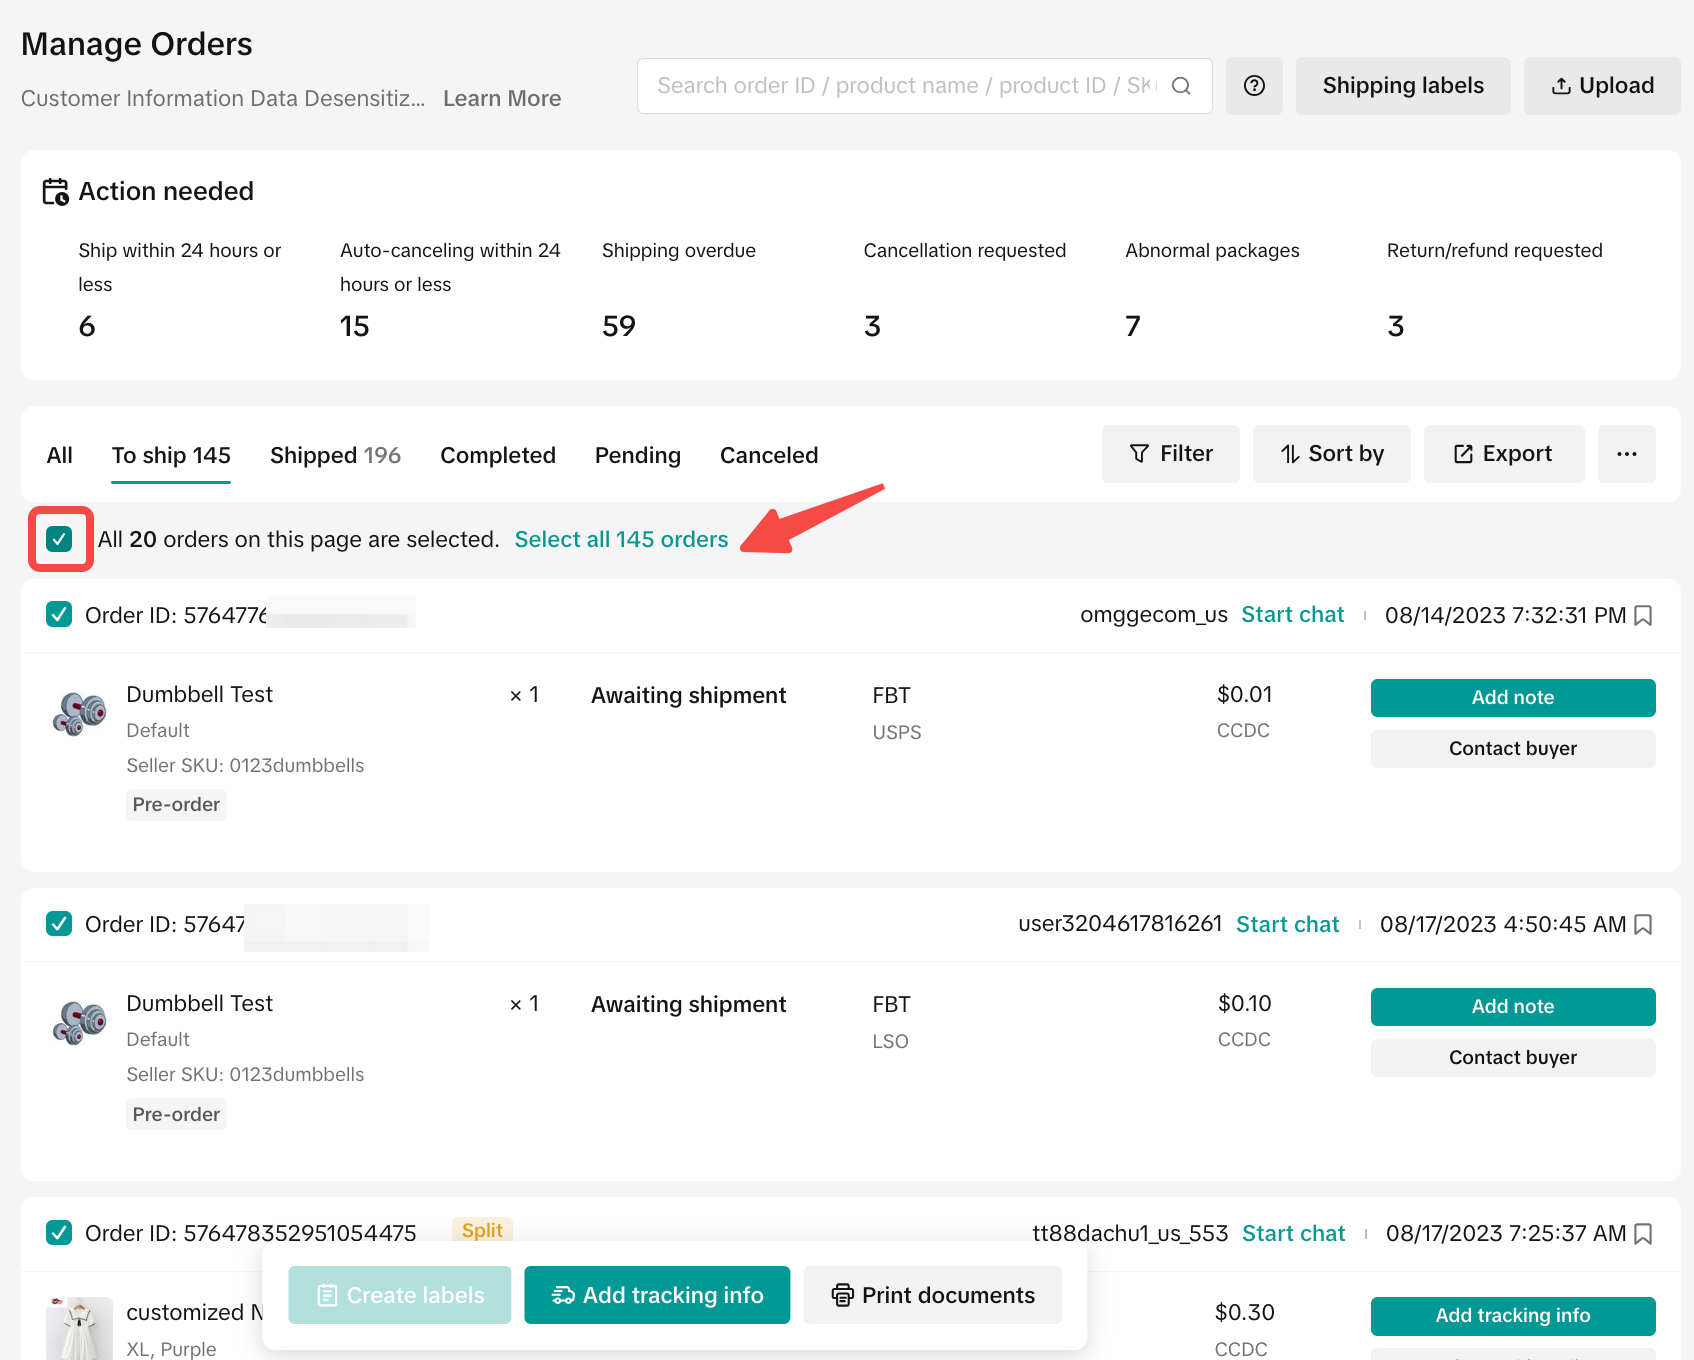Click Dumbbell Test thumbnail in first order
Viewport: 1694px width, 1360px height.
point(79,714)
